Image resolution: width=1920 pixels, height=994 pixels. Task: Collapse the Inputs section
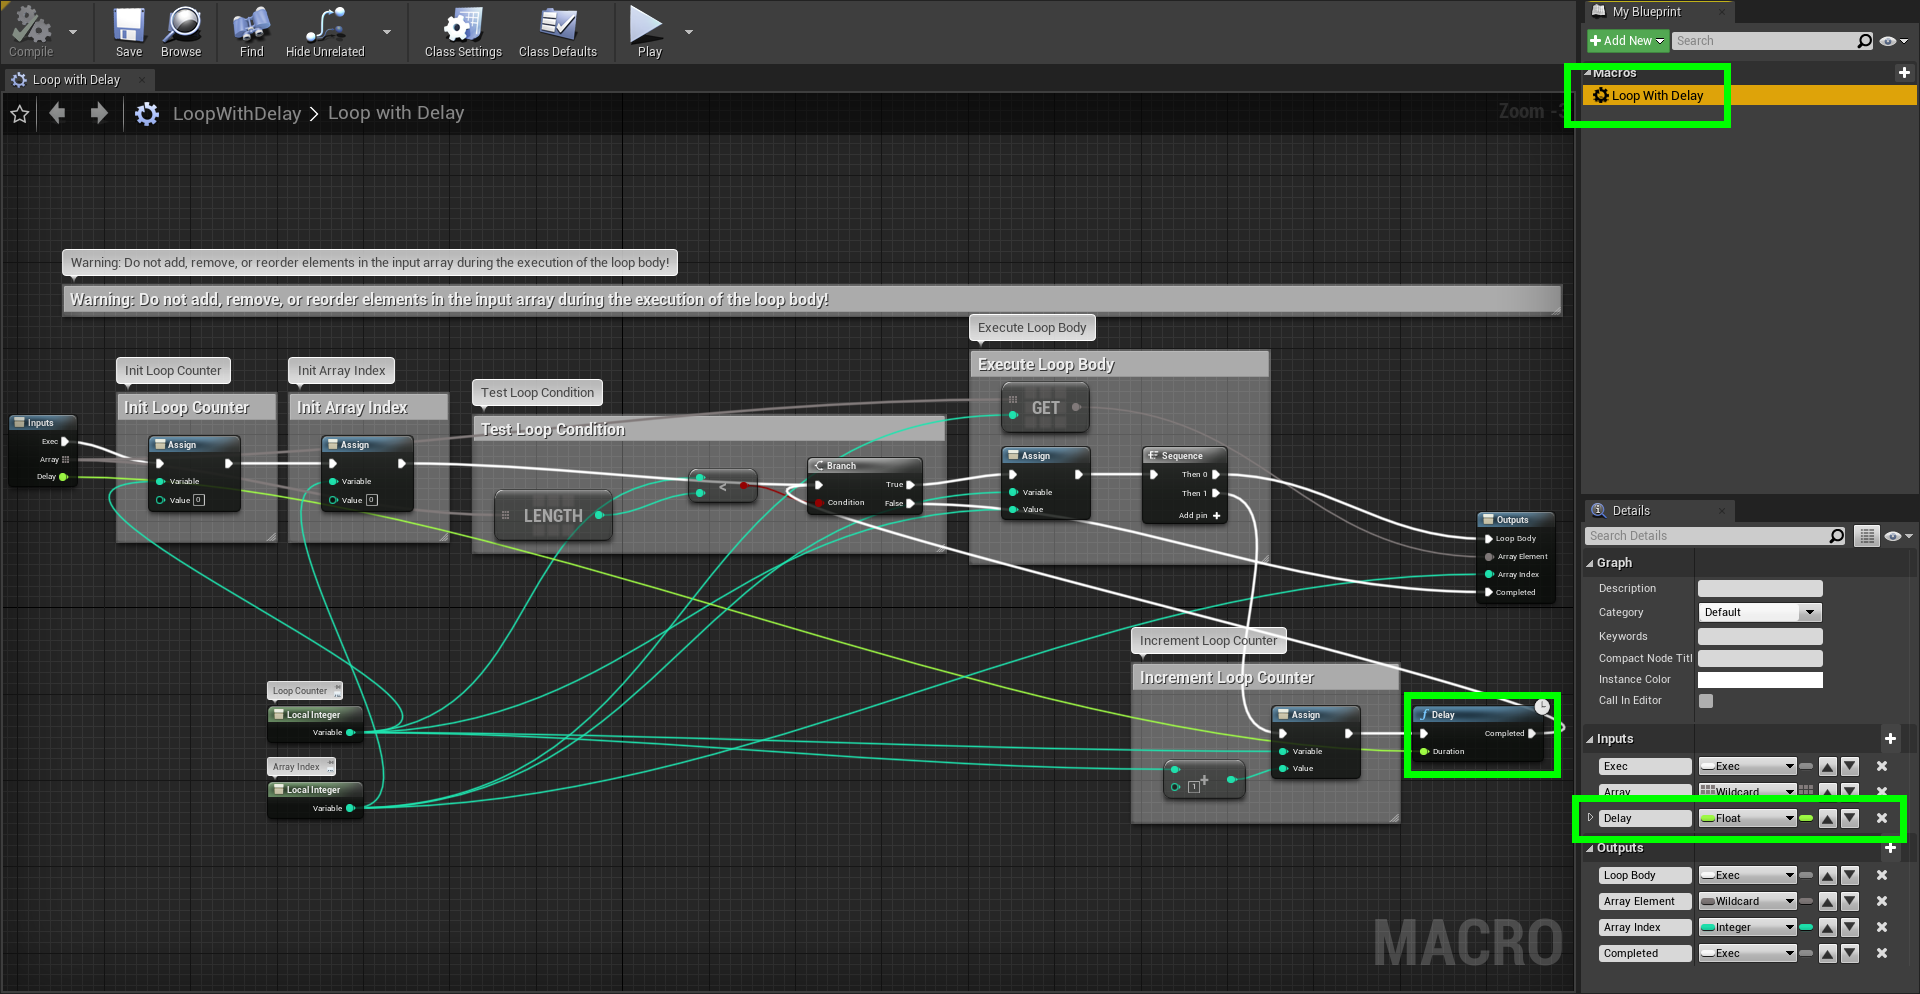[x=1590, y=740]
